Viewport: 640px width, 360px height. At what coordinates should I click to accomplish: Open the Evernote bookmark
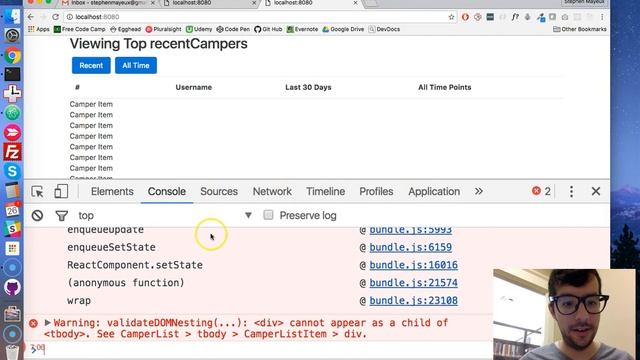[x=302, y=29]
